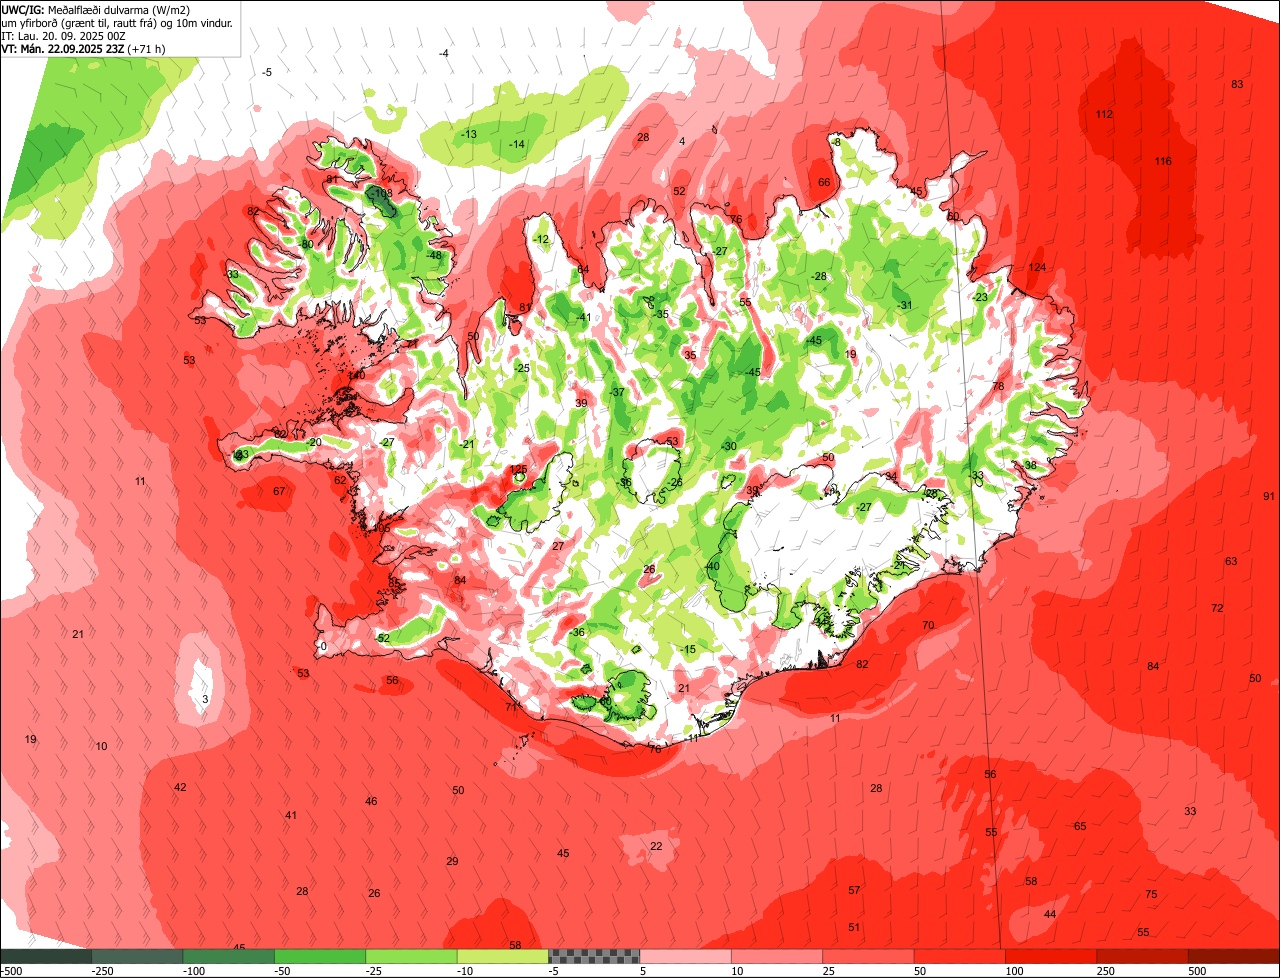Click the map value '44'
1280x978 pixels.
point(1050,914)
